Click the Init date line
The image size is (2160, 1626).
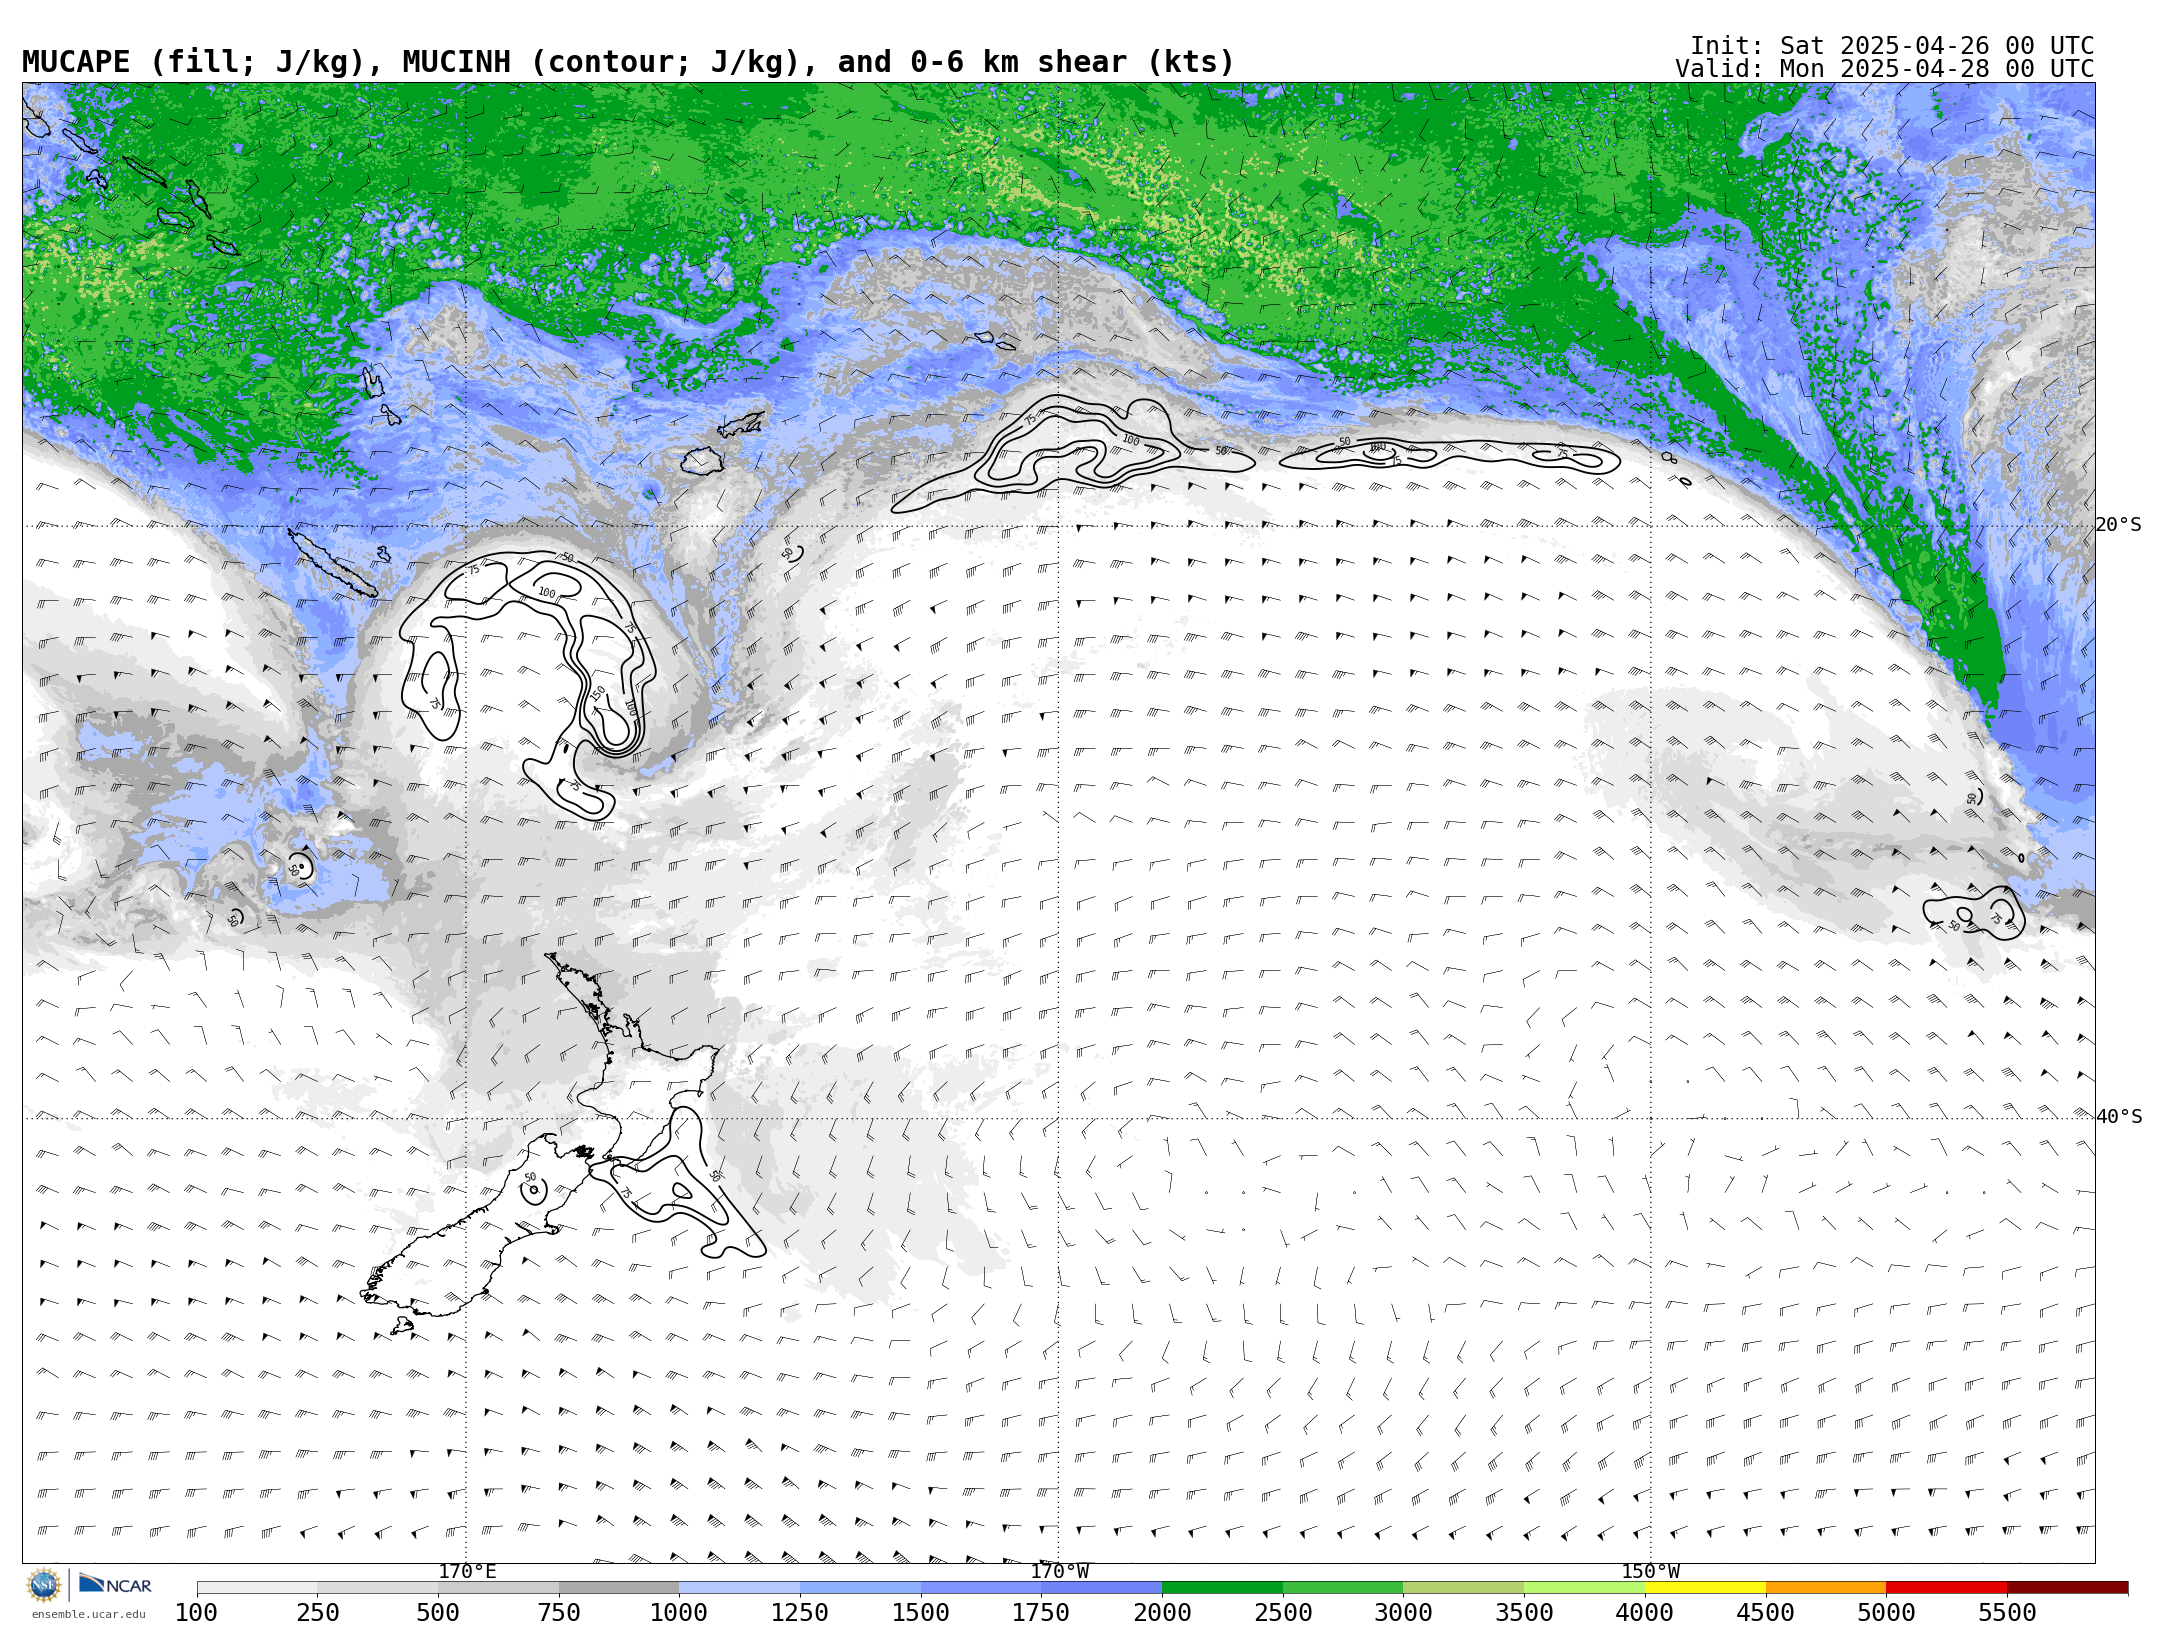1892,46
